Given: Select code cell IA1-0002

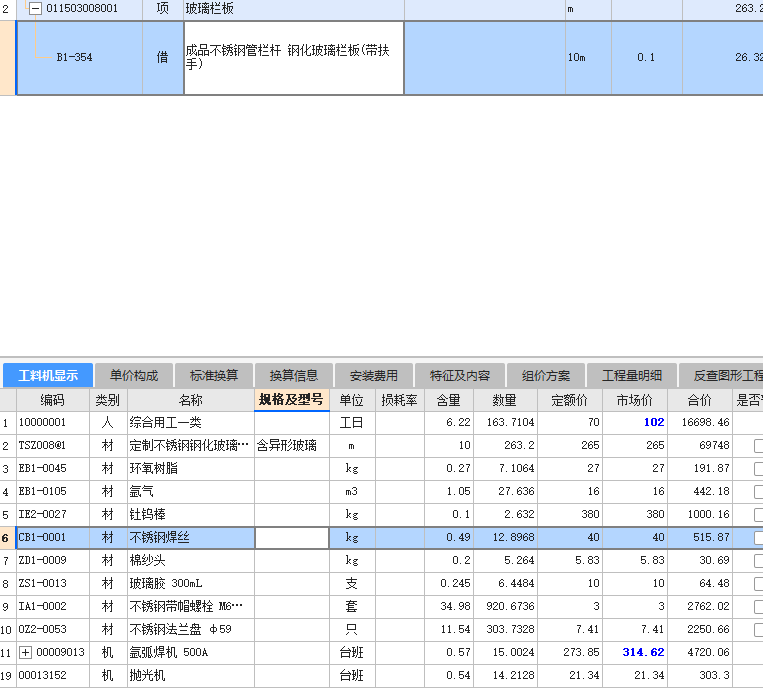Looking at the screenshot, I should [53, 606].
